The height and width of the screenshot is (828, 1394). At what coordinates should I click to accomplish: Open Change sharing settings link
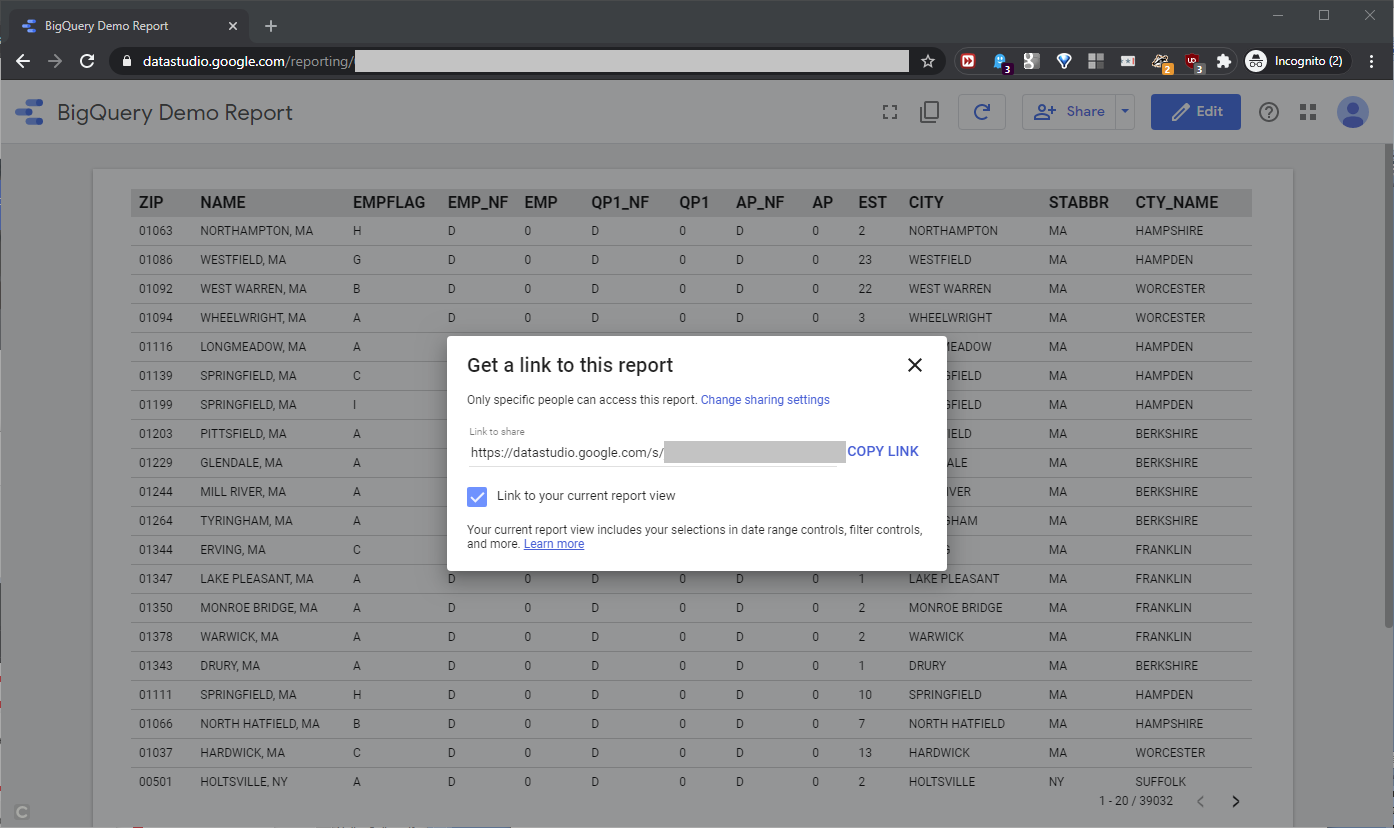pos(765,400)
